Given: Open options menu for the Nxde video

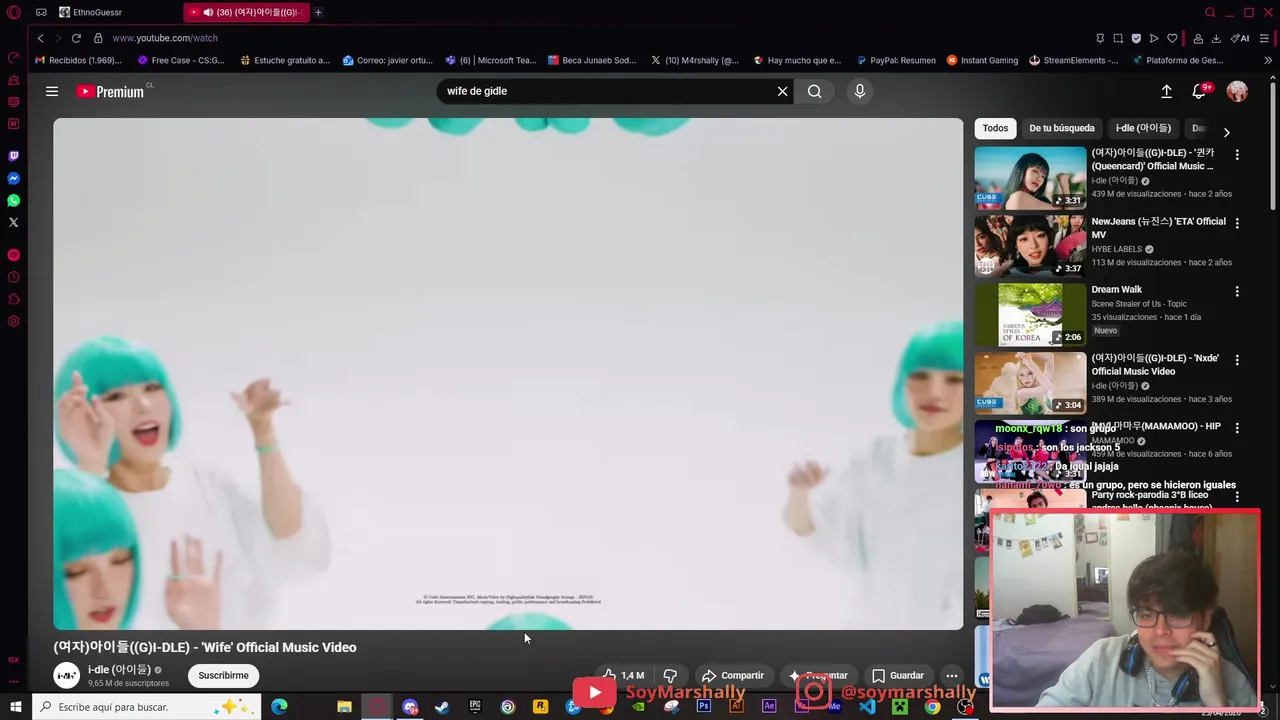Looking at the screenshot, I should [x=1237, y=359].
